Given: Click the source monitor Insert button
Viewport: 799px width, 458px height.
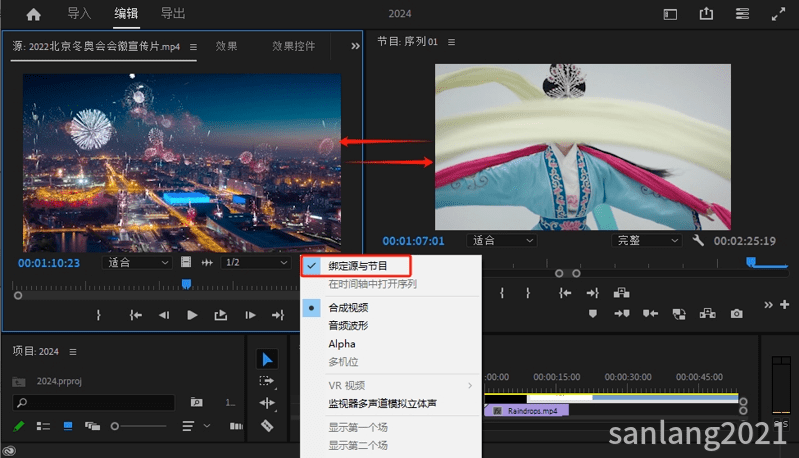Looking at the screenshot, I should 221,315.
